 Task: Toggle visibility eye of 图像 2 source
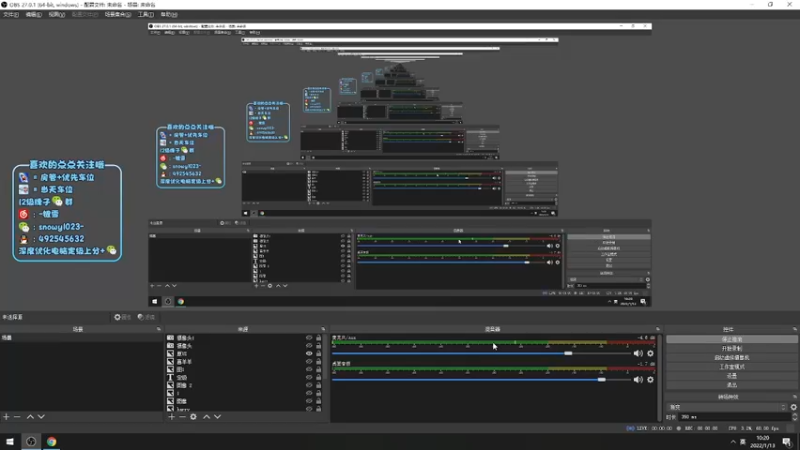(x=309, y=385)
